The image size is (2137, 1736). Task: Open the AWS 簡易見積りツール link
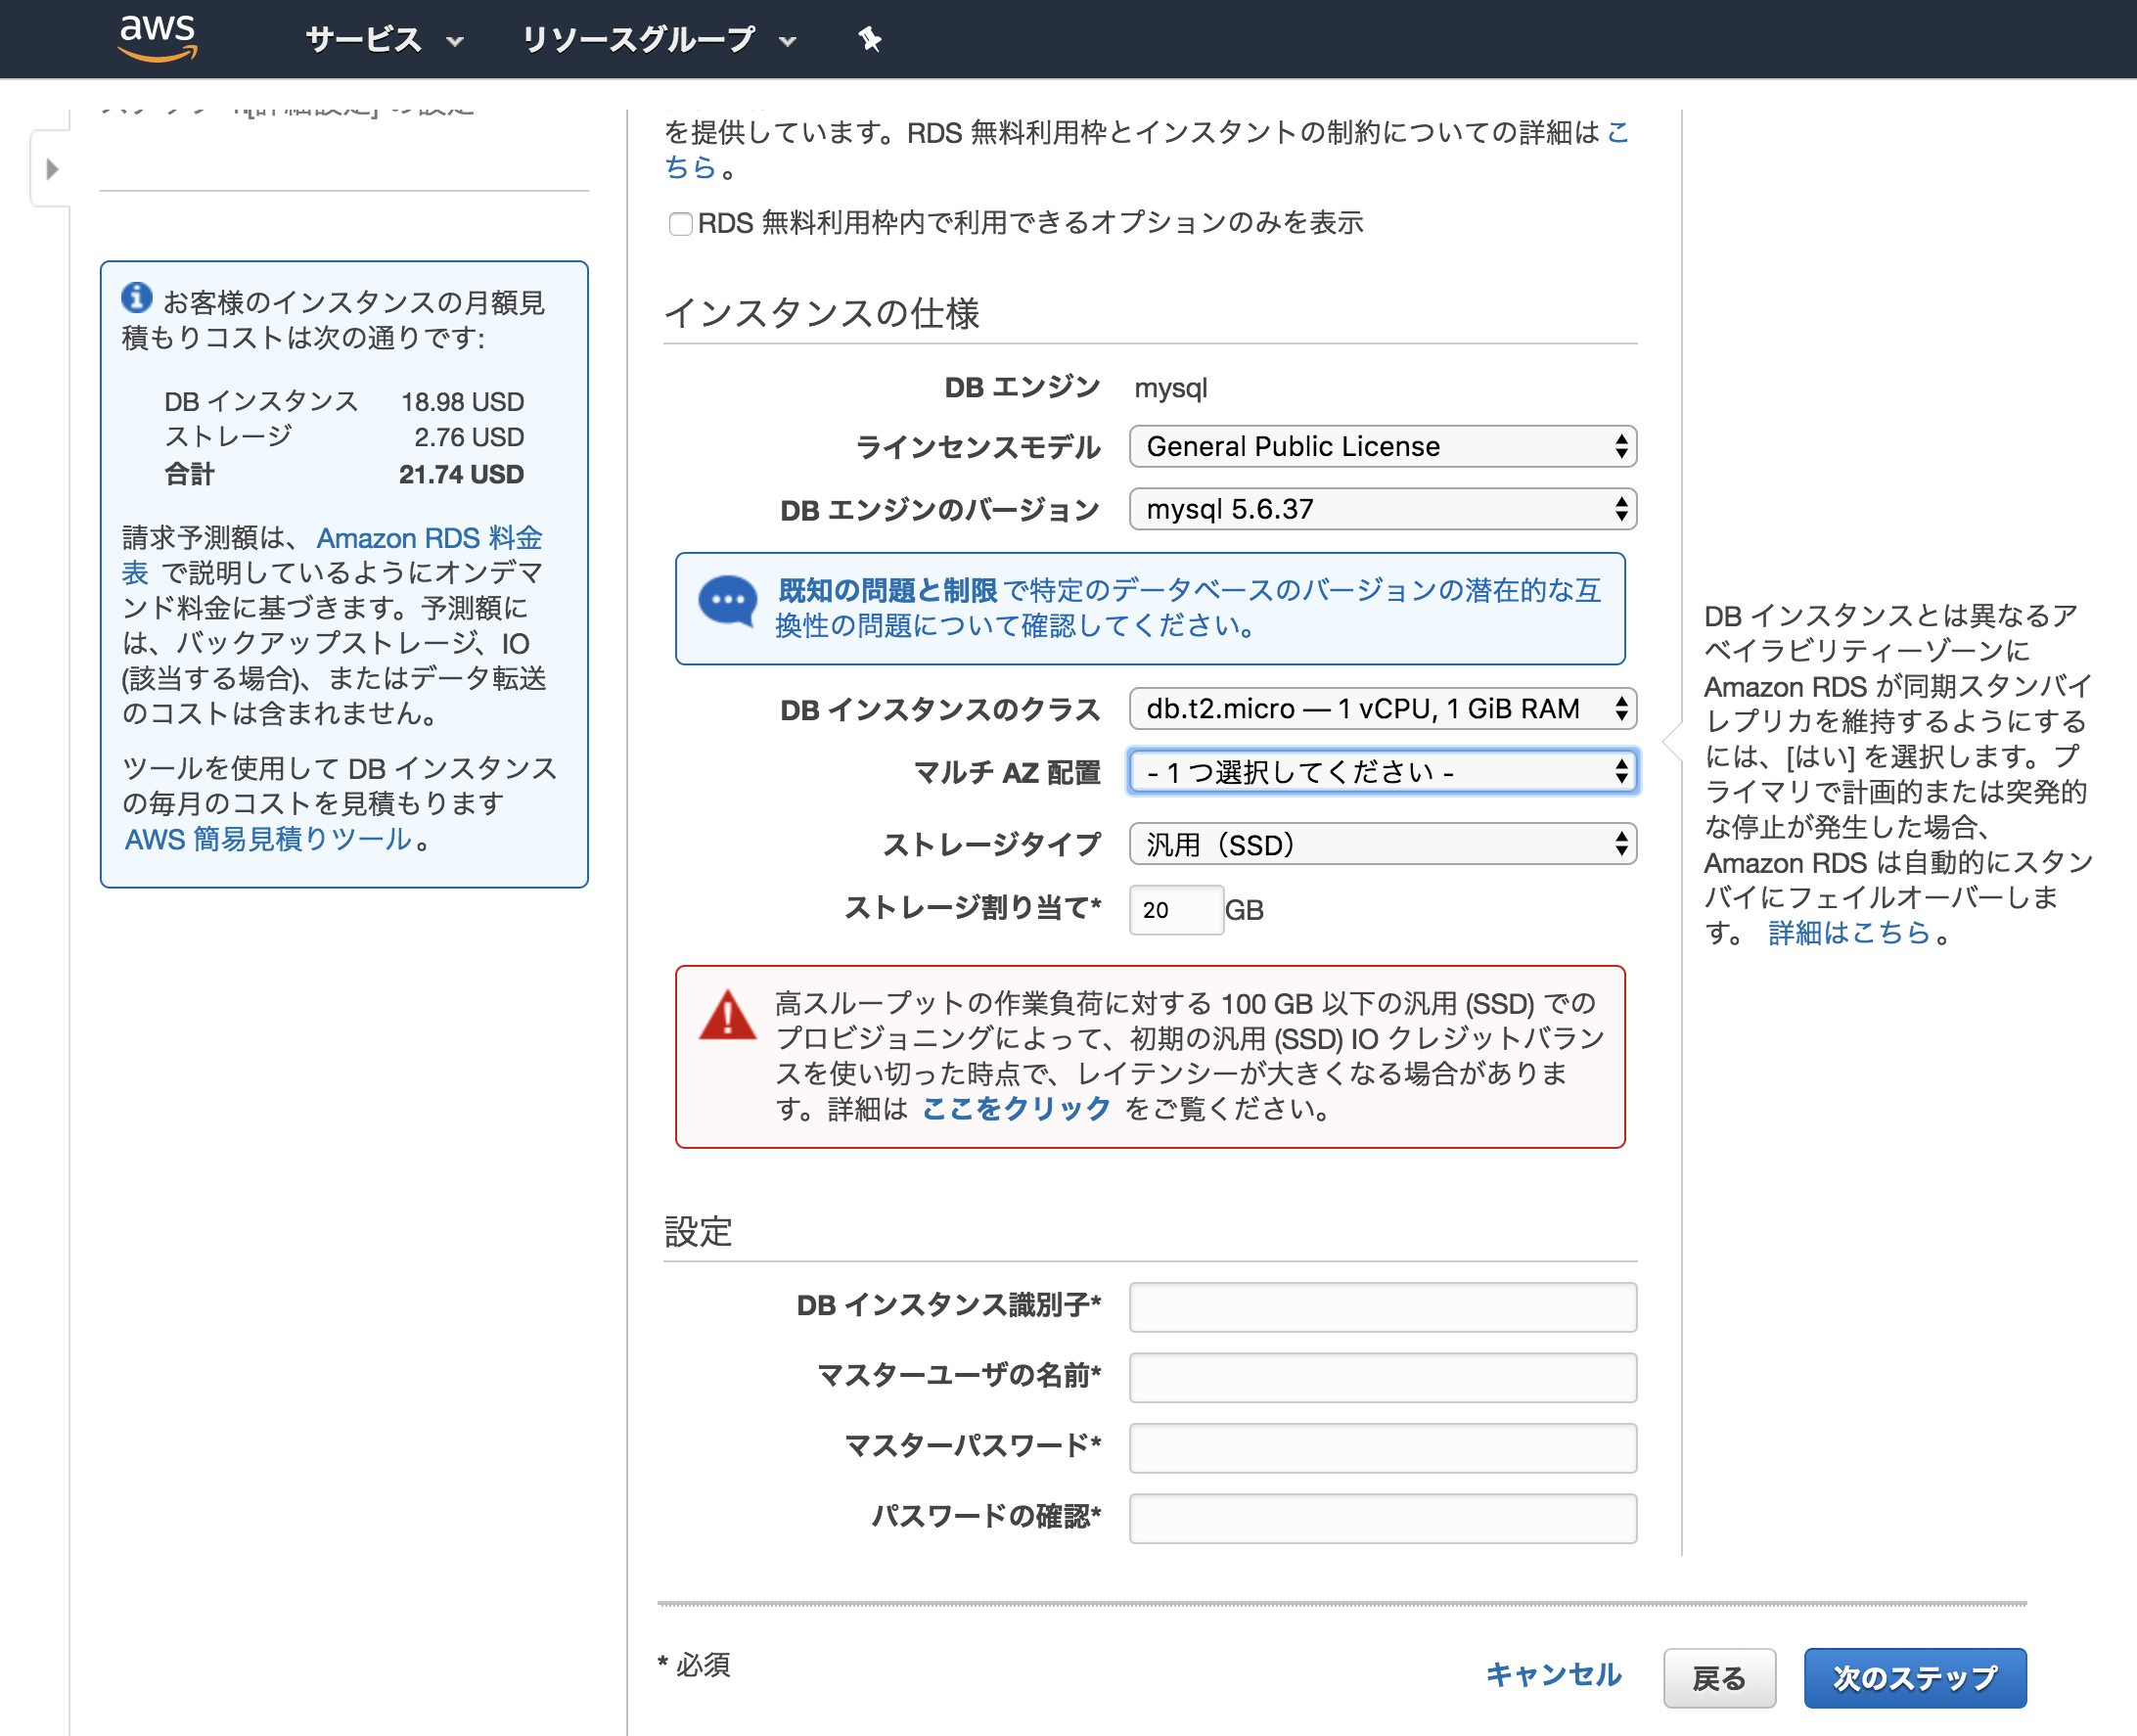pos(268,839)
